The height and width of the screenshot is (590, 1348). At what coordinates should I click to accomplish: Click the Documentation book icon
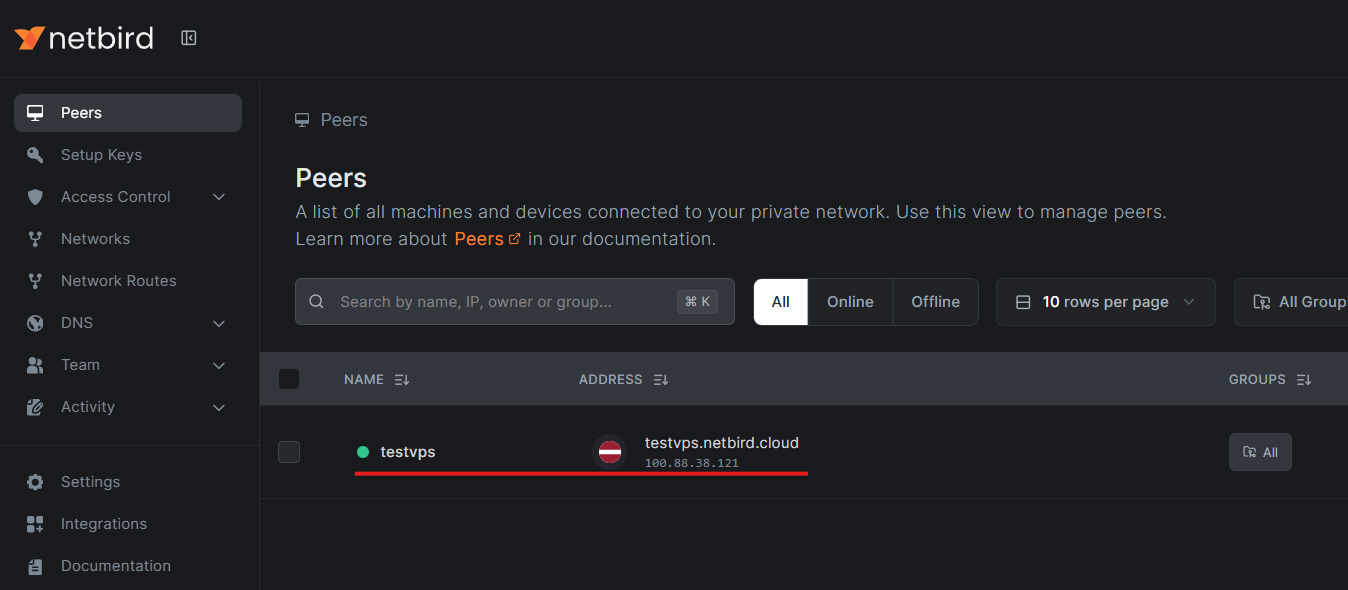(x=35, y=566)
